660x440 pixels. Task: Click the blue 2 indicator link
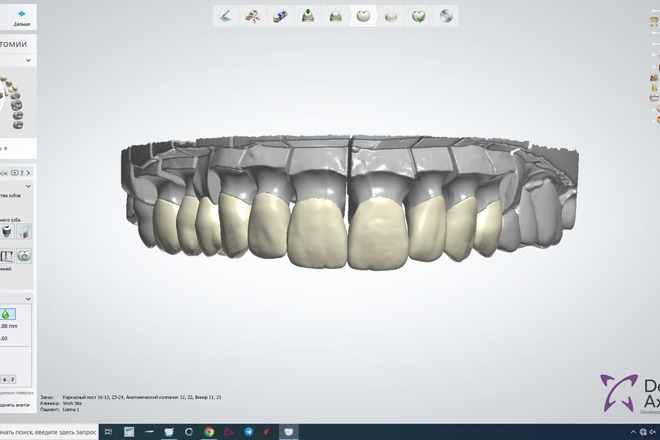coord(22,173)
